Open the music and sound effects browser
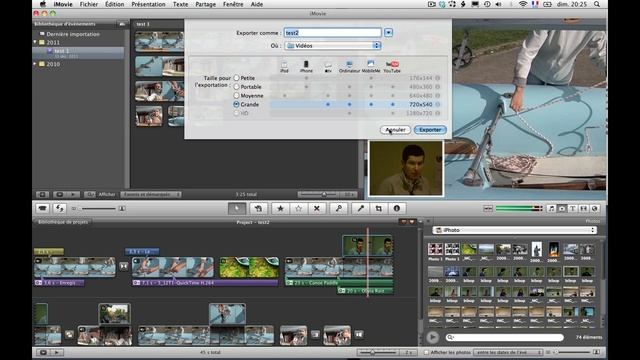Viewport: 640px width, 360px height. (551, 209)
